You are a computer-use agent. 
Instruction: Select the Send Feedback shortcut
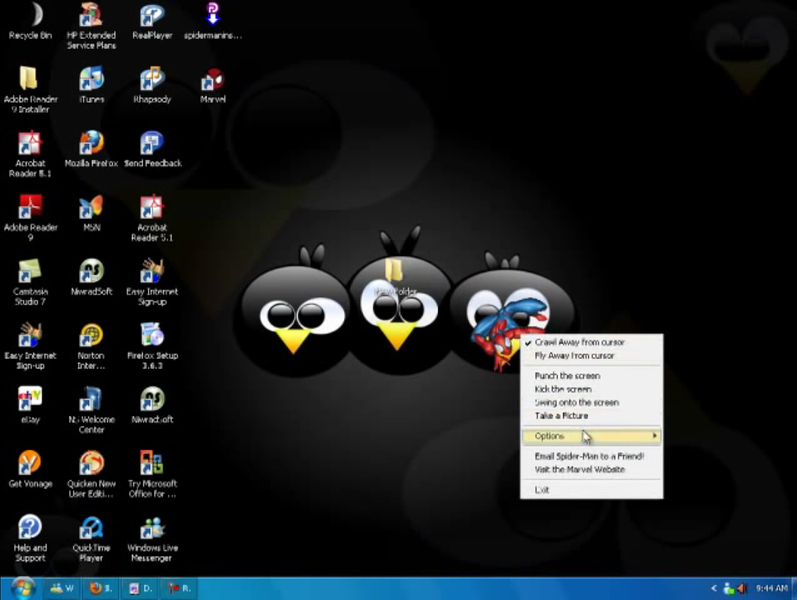[152, 148]
